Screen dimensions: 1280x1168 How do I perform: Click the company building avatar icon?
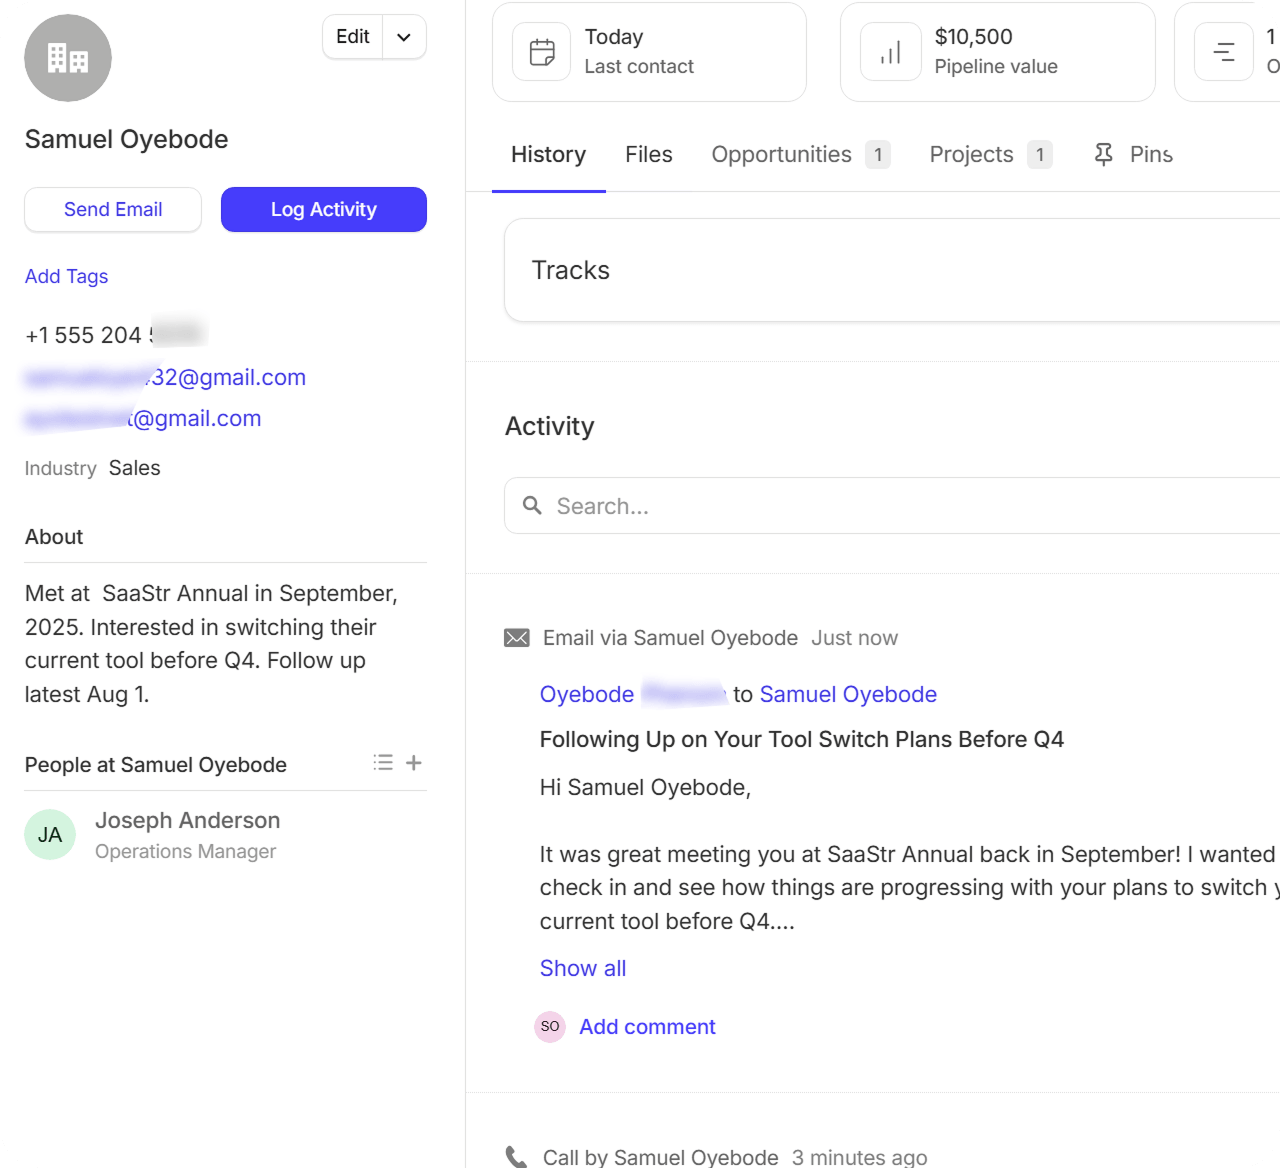coord(68,58)
